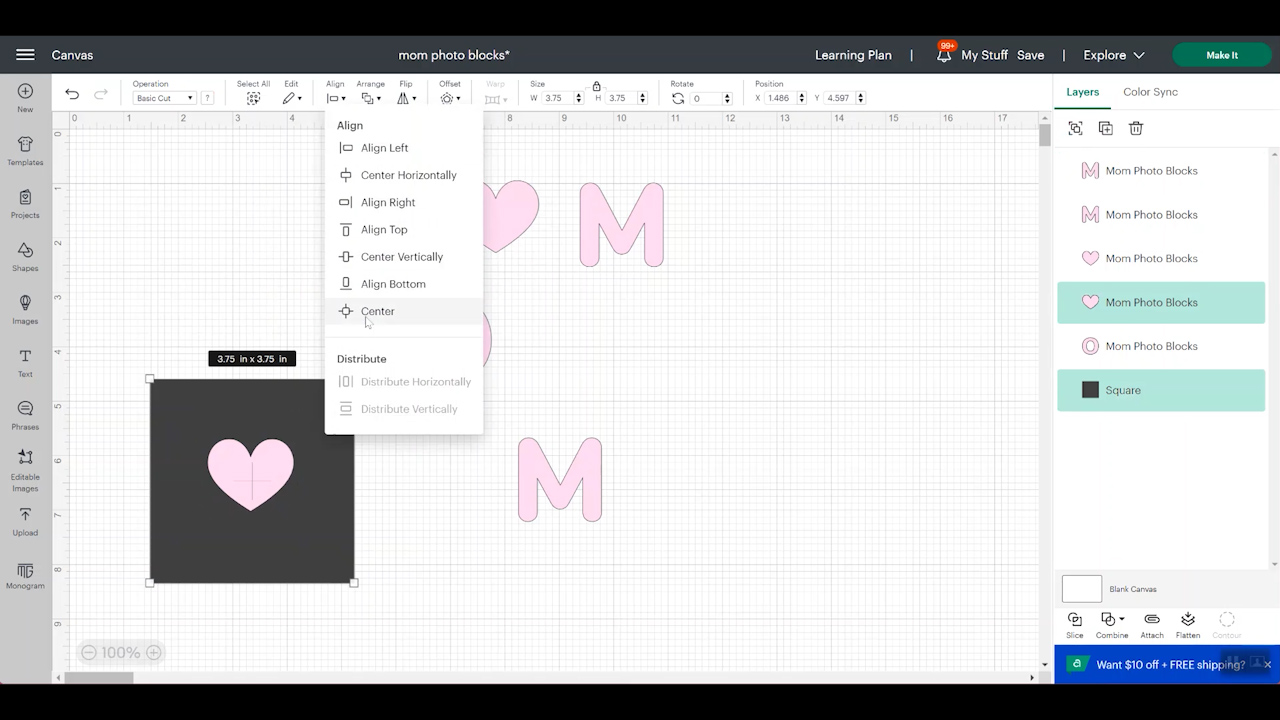
Task: Click the Width input field
Action: point(558,98)
